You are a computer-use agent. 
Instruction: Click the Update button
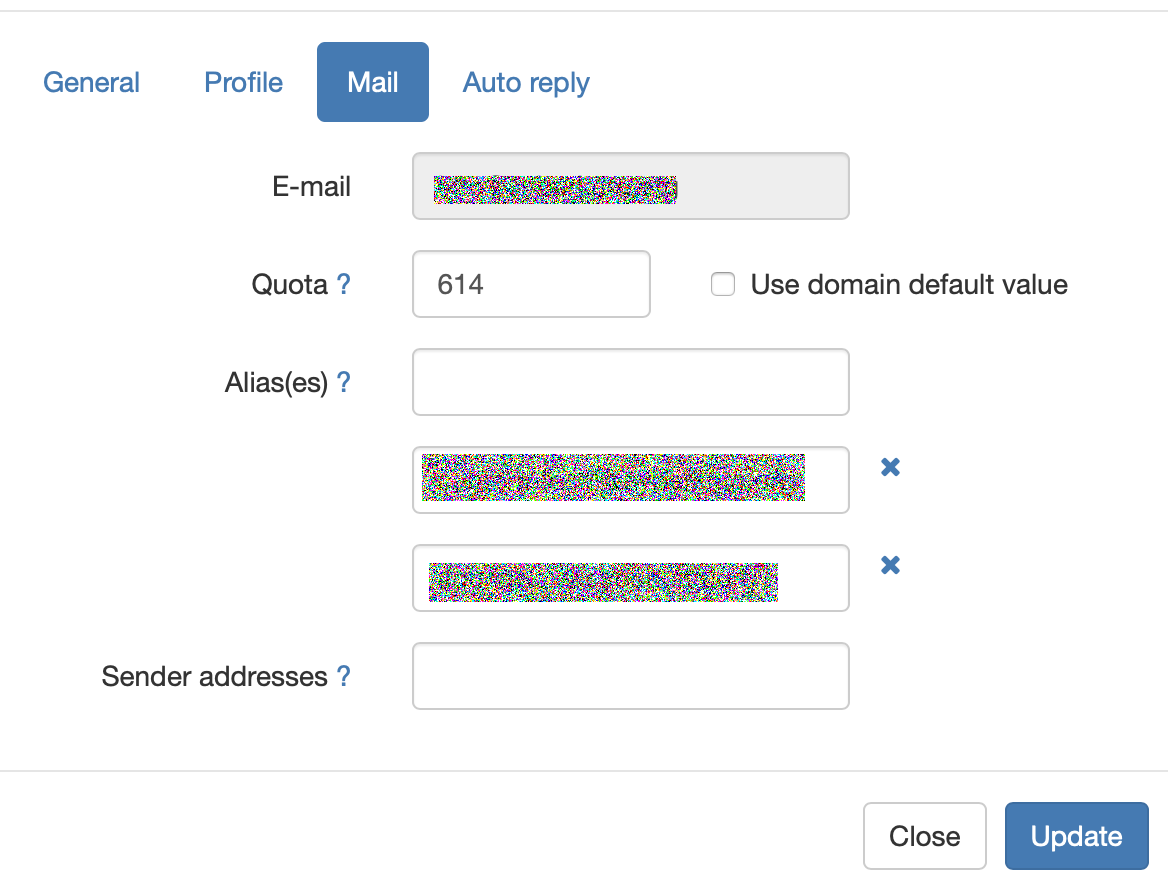pos(1076,836)
